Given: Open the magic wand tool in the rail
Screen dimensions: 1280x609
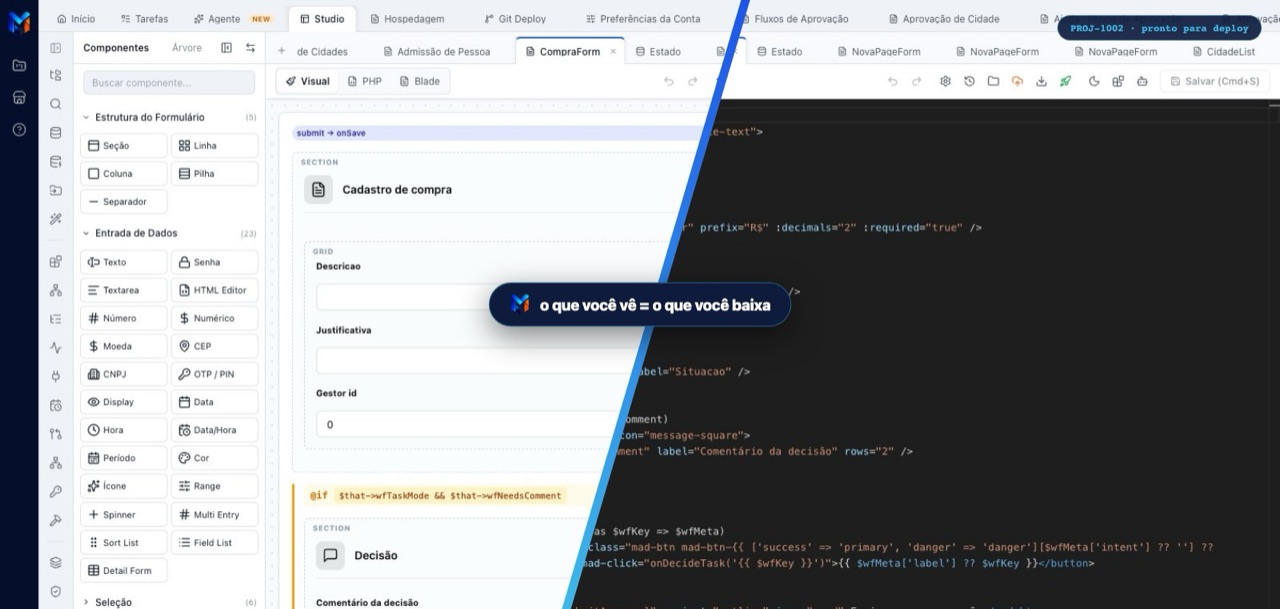Looking at the screenshot, I should click(x=56, y=219).
